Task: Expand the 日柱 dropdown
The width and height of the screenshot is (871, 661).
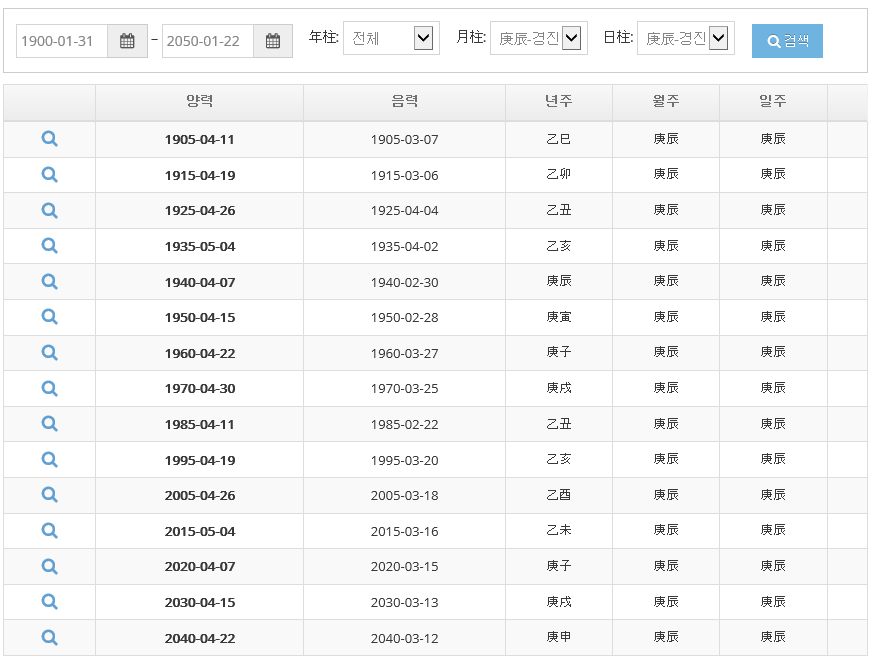Action: (685, 38)
